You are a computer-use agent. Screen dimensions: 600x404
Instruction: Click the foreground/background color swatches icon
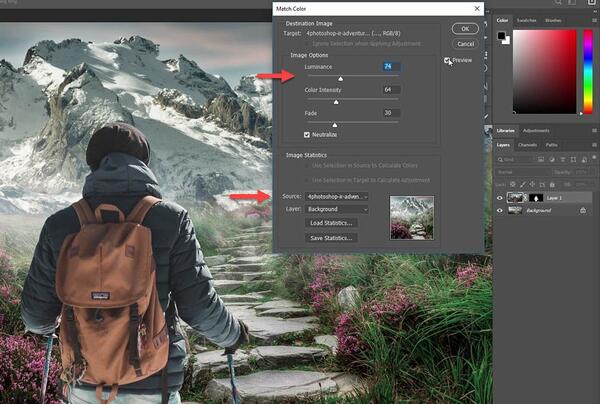point(503,37)
